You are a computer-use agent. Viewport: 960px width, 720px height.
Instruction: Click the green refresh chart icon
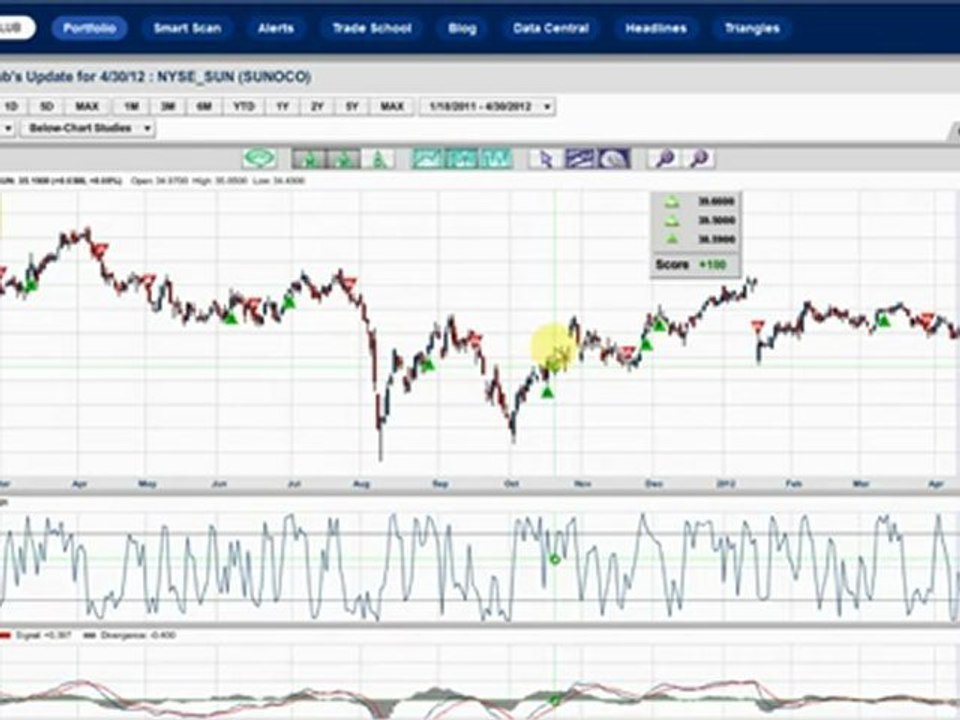260,159
